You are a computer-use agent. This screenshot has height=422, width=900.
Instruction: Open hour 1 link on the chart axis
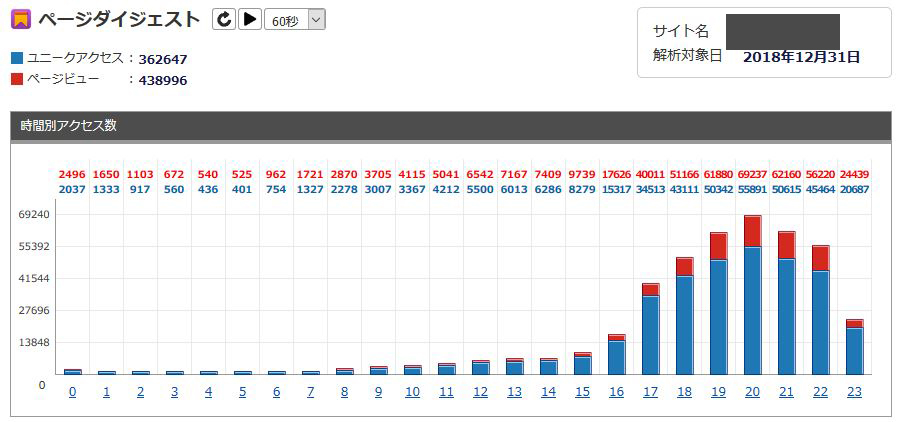(106, 392)
